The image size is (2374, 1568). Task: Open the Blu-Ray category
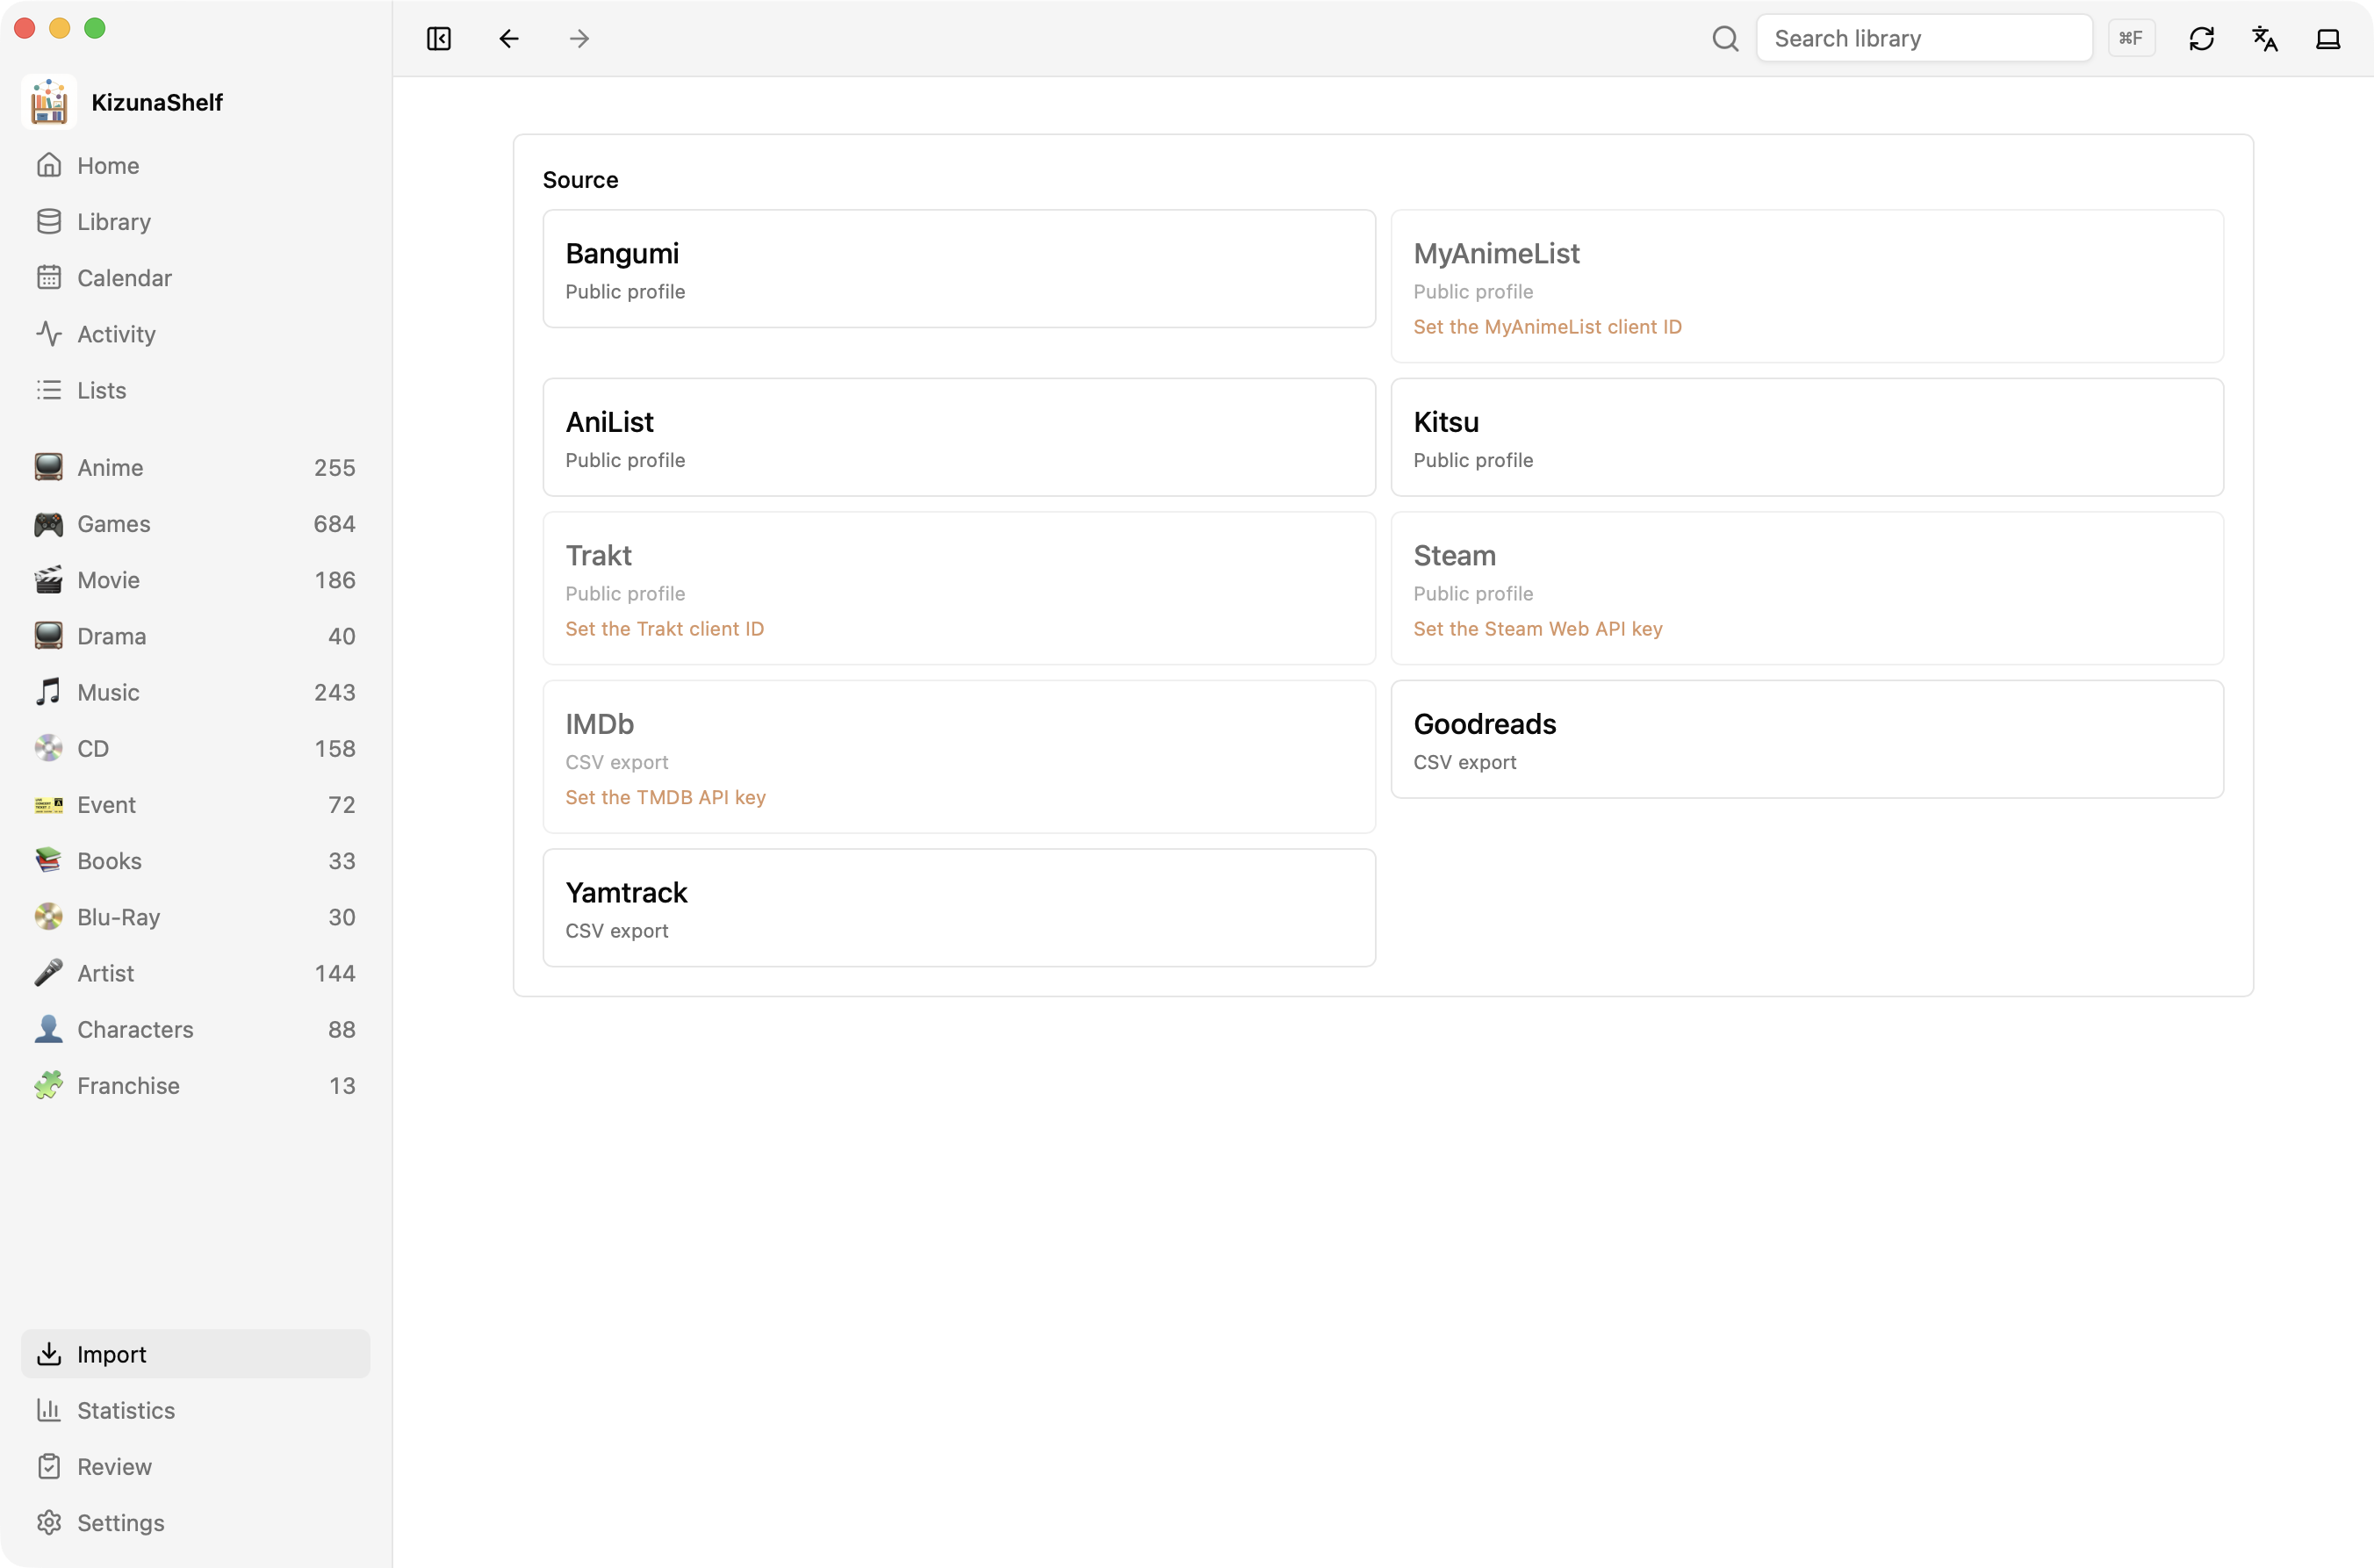(196, 917)
